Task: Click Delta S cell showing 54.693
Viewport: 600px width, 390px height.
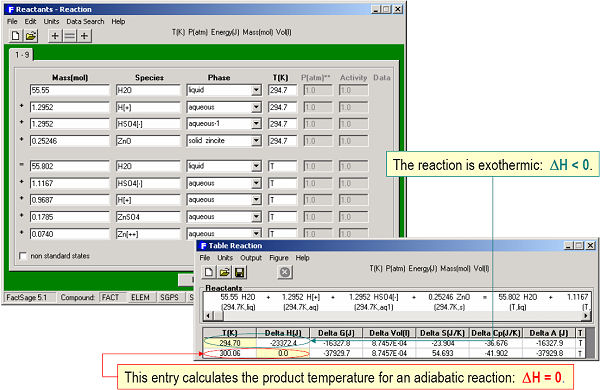Action: 442,353
